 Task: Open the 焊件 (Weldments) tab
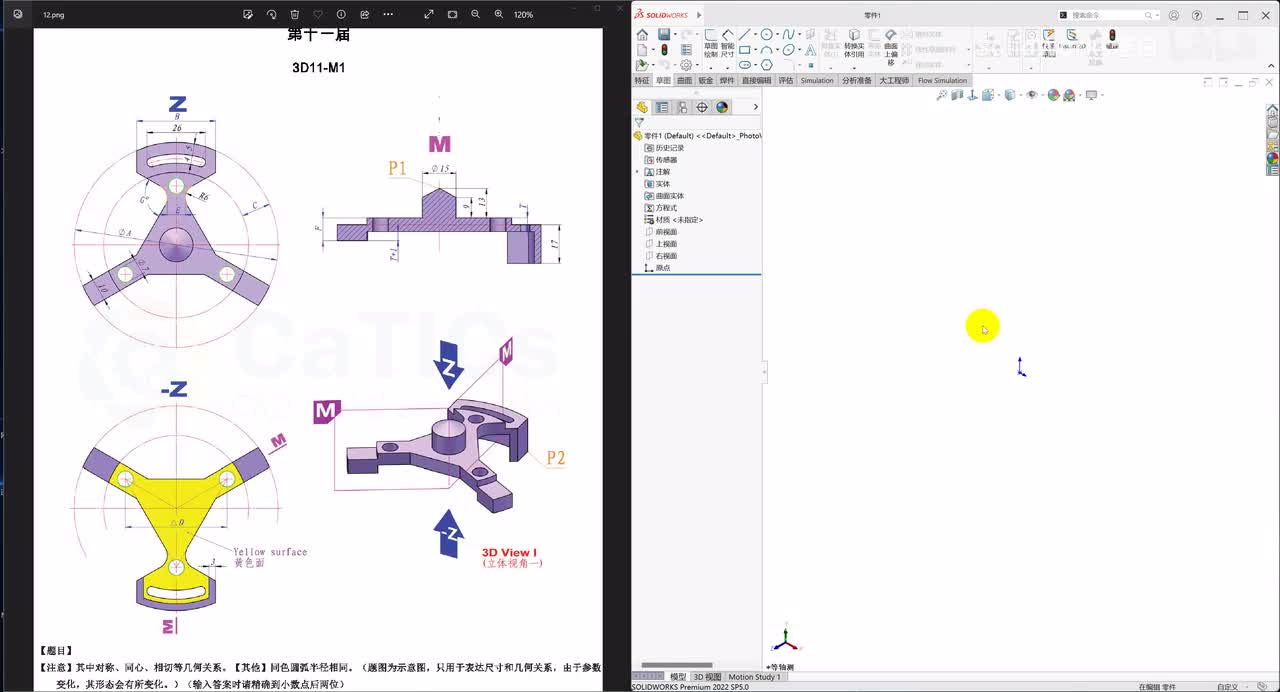(x=727, y=81)
